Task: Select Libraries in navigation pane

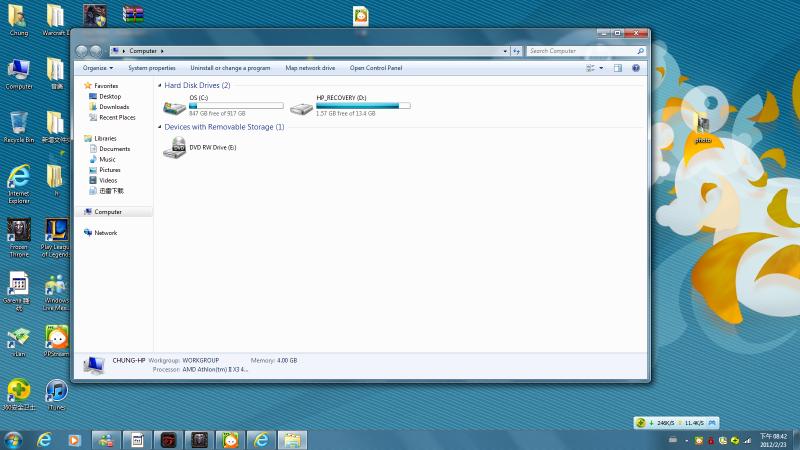Action: 106,138
